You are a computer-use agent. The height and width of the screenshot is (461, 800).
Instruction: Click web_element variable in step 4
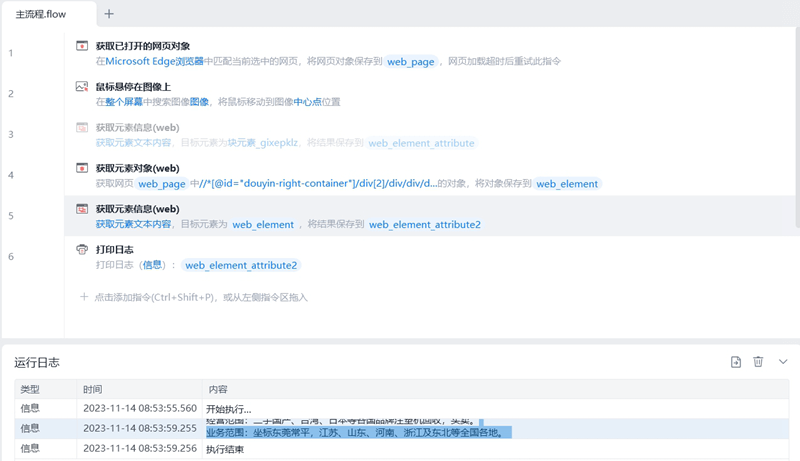click(x=567, y=184)
